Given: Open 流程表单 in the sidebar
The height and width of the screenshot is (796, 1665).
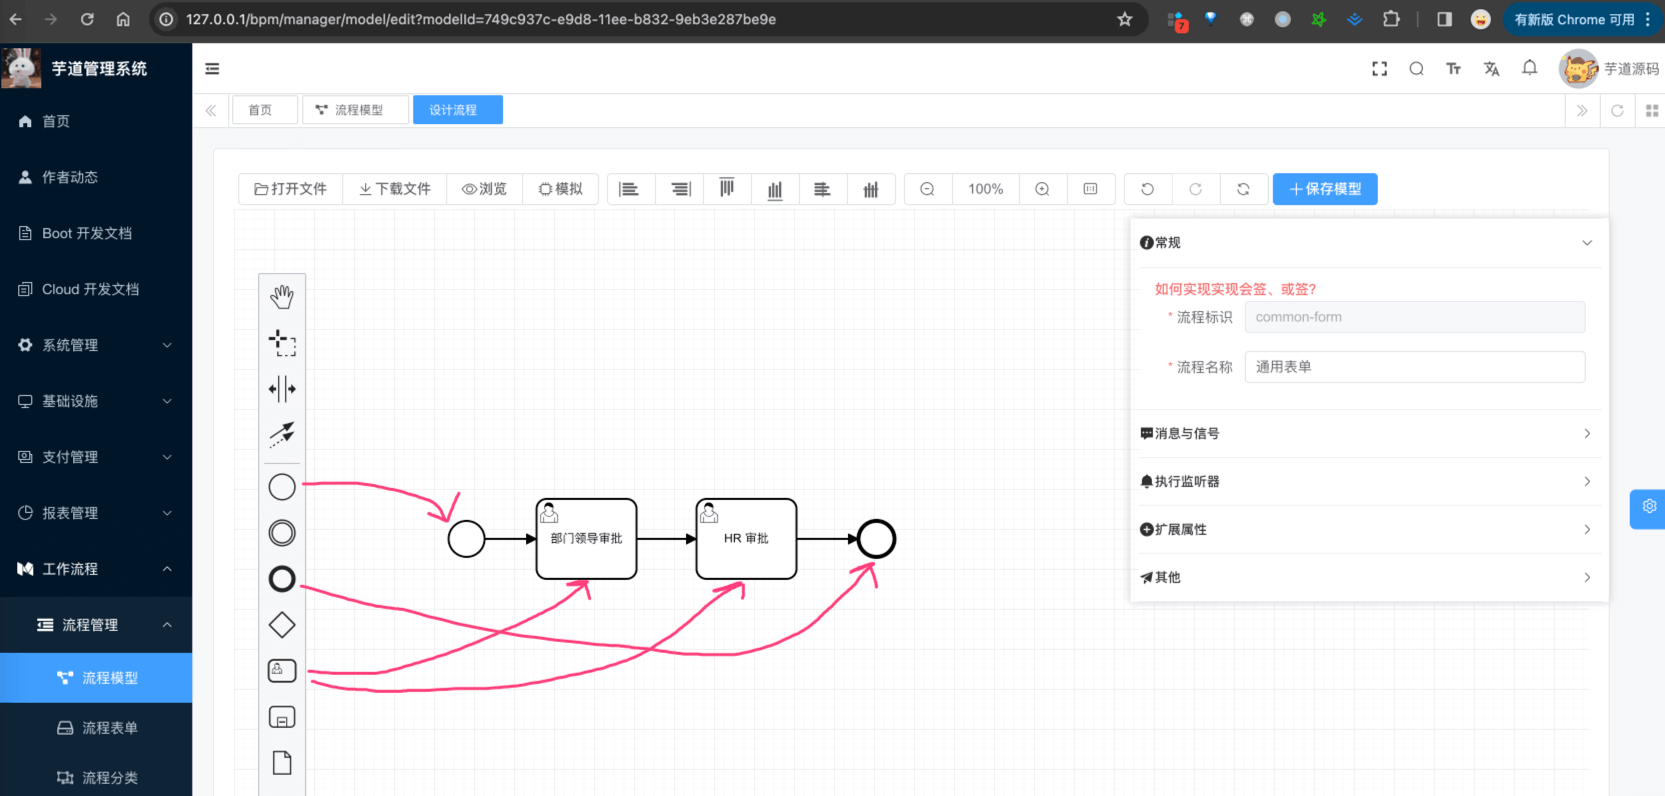Looking at the screenshot, I should click(x=109, y=728).
